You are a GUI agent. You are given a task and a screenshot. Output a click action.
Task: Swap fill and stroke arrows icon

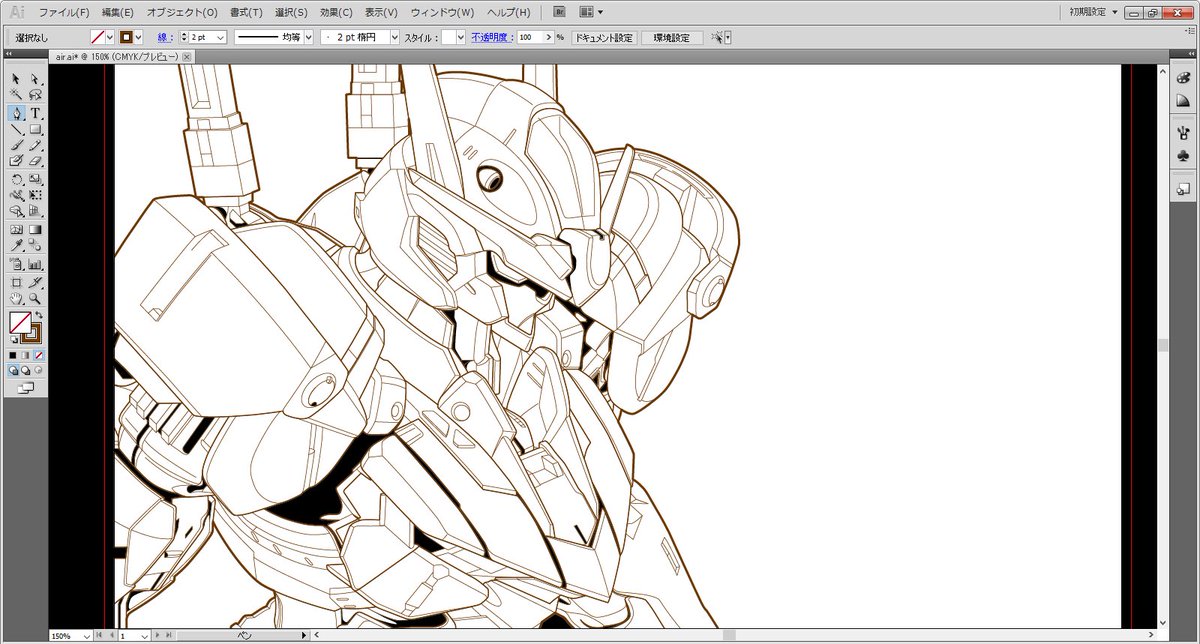click(x=39, y=315)
